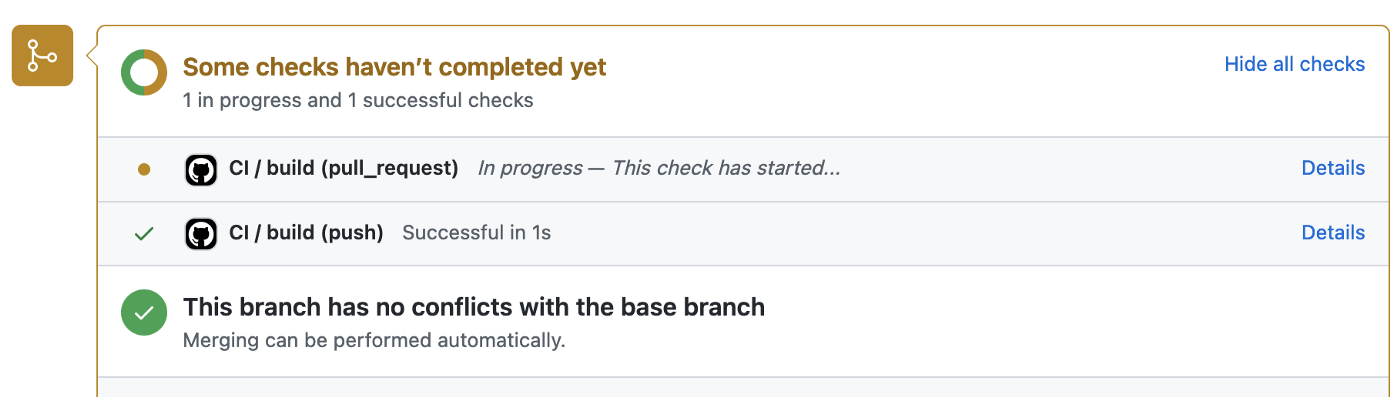This screenshot has width=1400, height=397.
Task: Click the golden git merge badge icon
Action: pyautogui.click(x=42, y=56)
